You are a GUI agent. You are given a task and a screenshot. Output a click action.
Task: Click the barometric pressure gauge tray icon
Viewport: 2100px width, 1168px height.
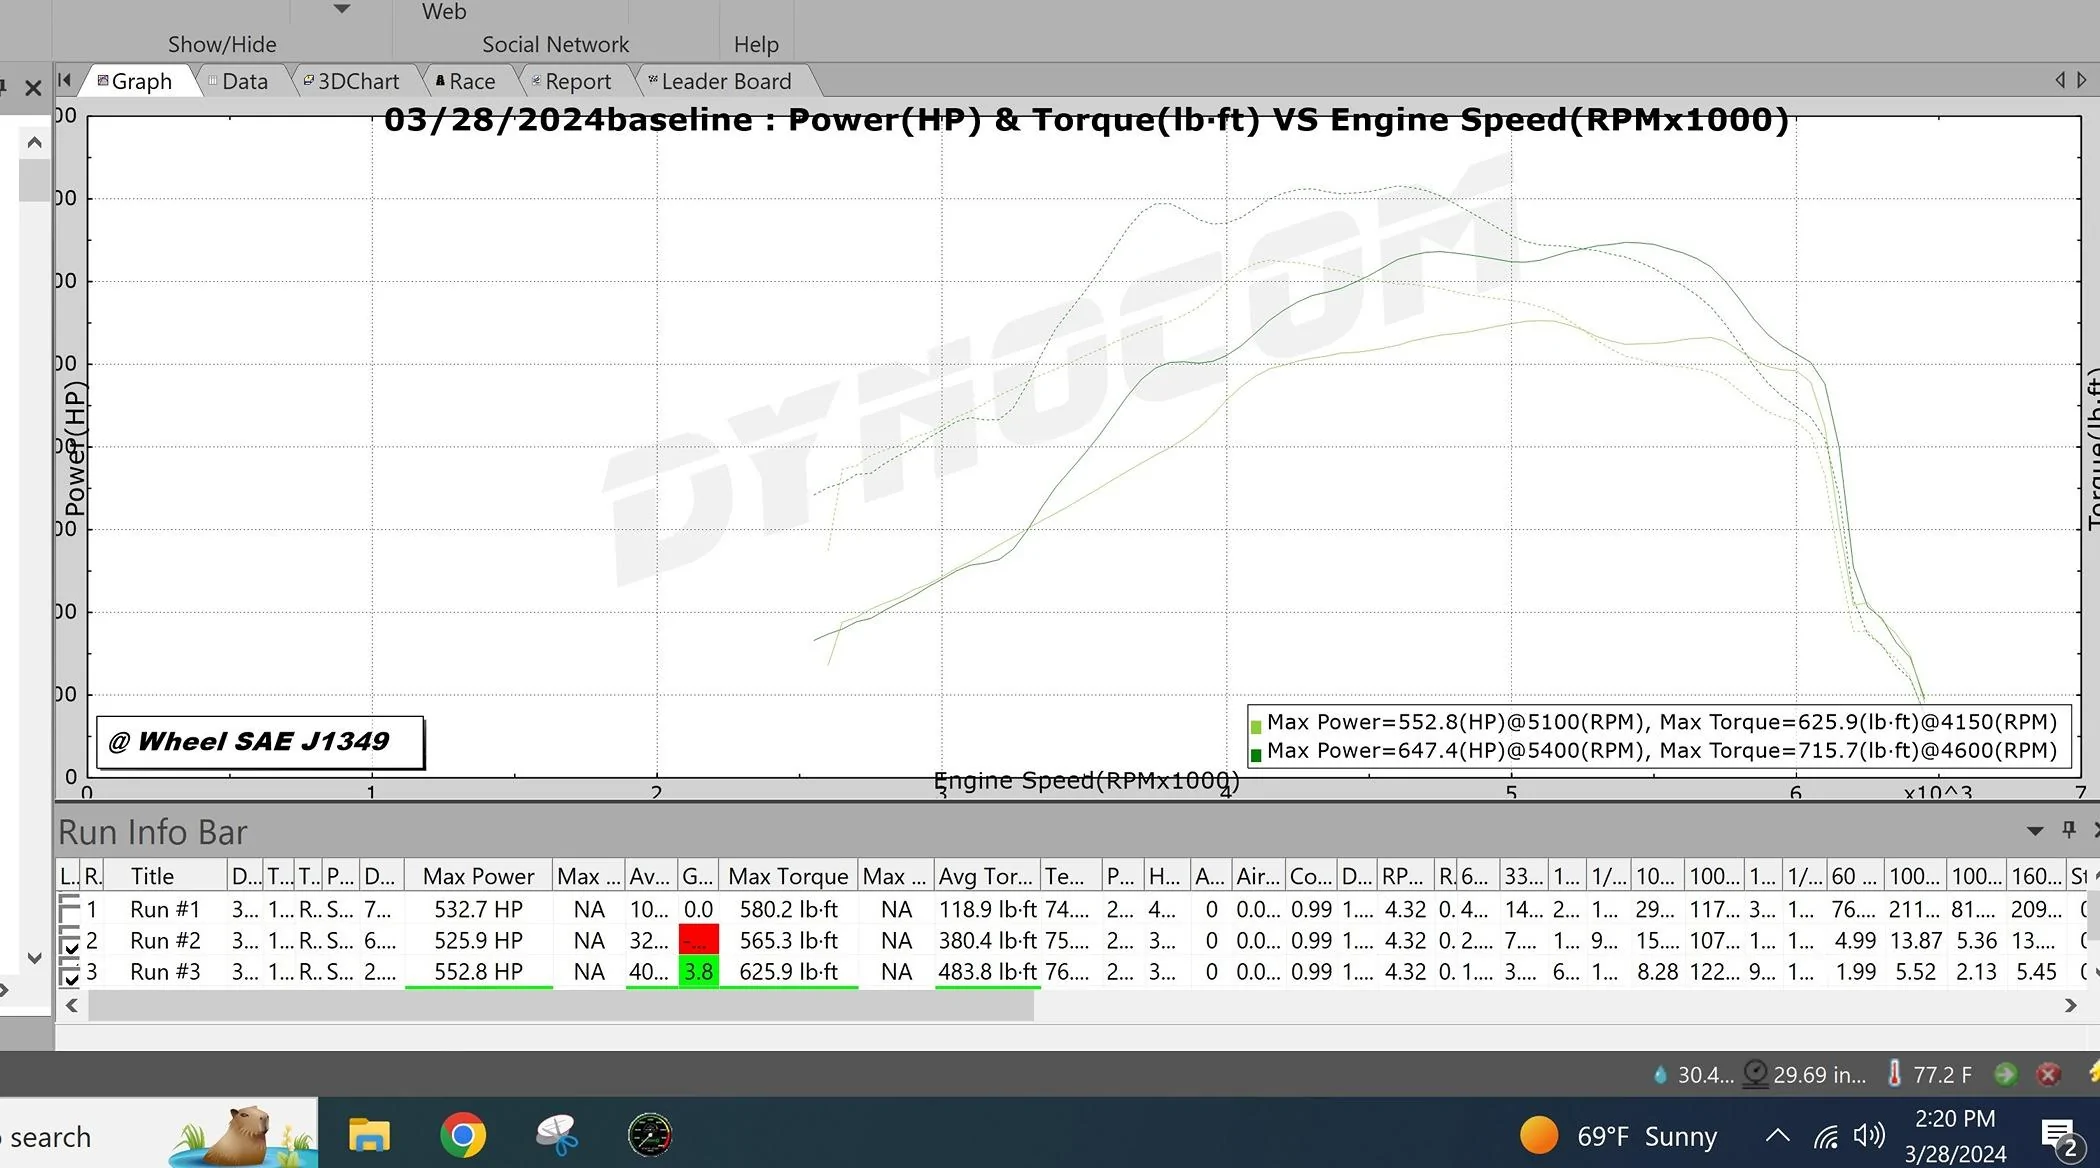tap(1756, 1075)
